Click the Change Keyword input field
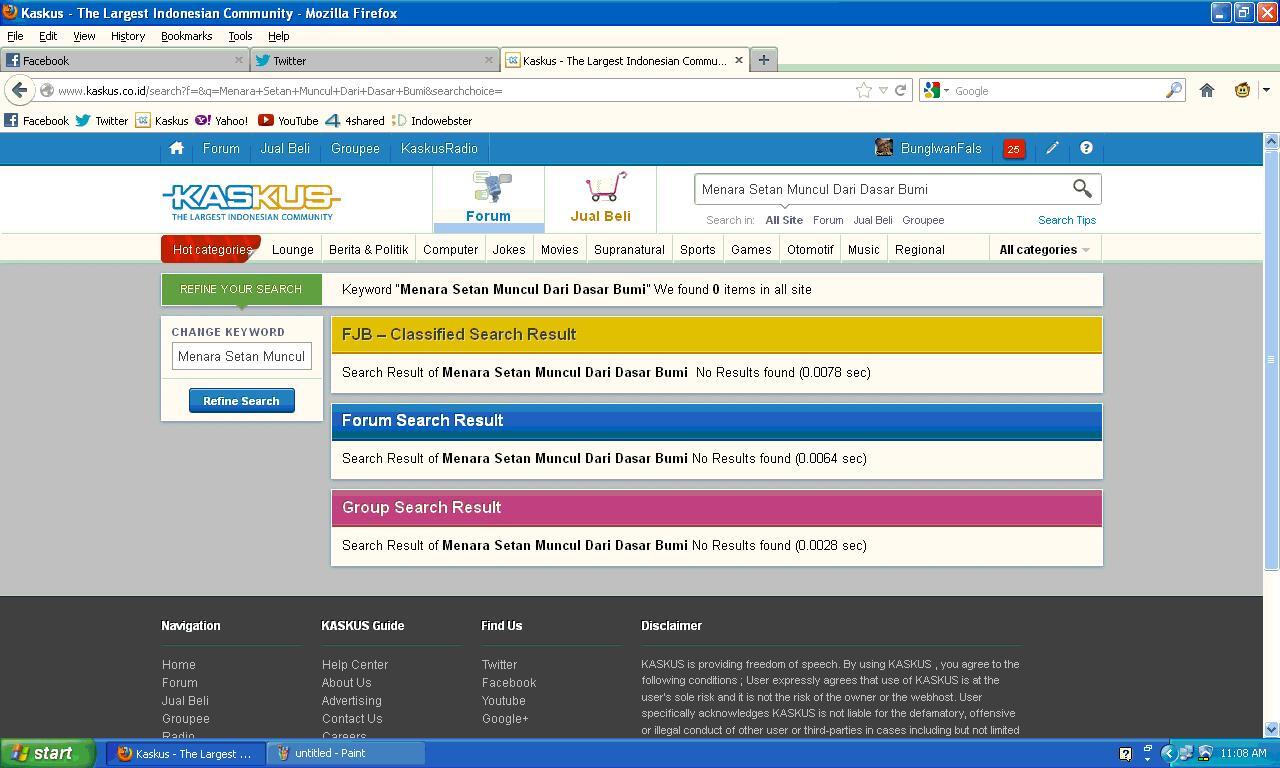Image resolution: width=1280 pixels, height=768 pixels. tap(241, 356)
